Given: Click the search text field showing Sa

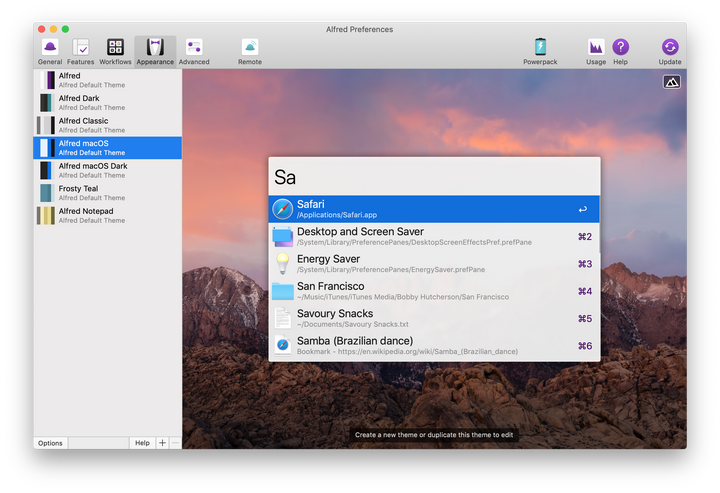Looking at the screenshot, I should pyautogui.click(x=434, y=177).
